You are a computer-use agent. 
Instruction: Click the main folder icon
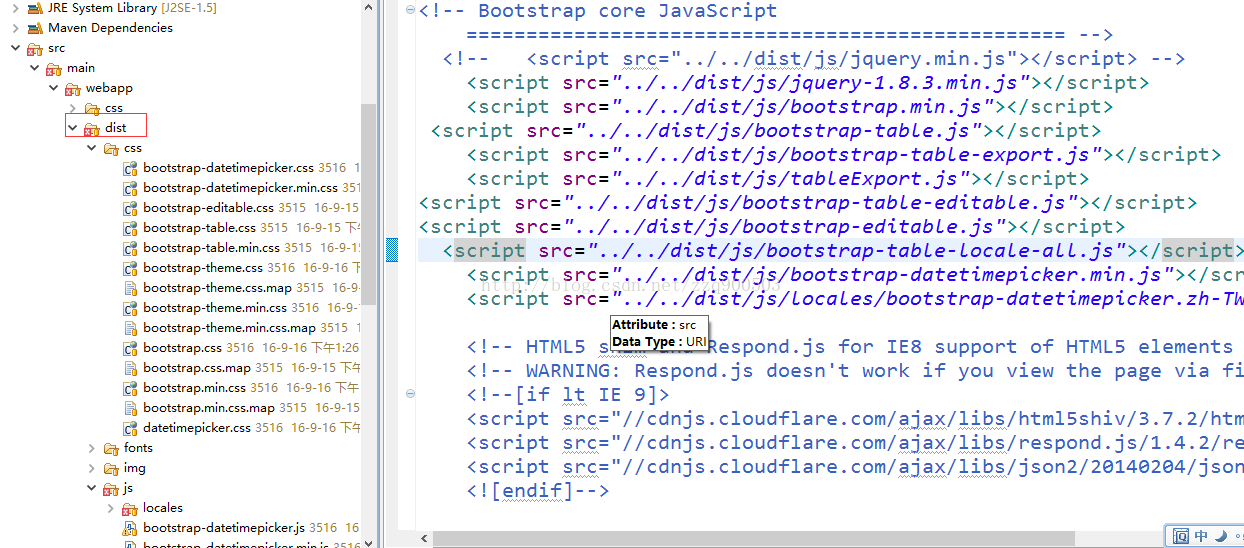coord(53,68)
